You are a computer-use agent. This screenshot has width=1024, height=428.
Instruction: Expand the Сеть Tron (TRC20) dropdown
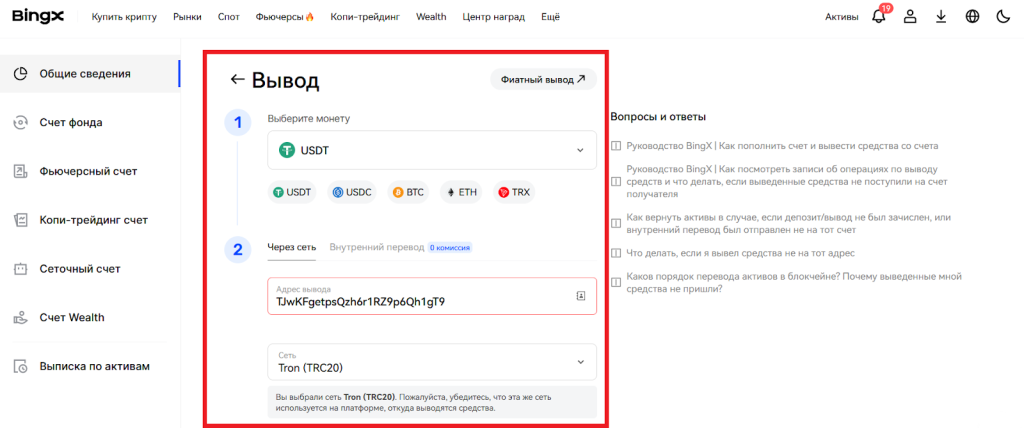tap(432, 362)
